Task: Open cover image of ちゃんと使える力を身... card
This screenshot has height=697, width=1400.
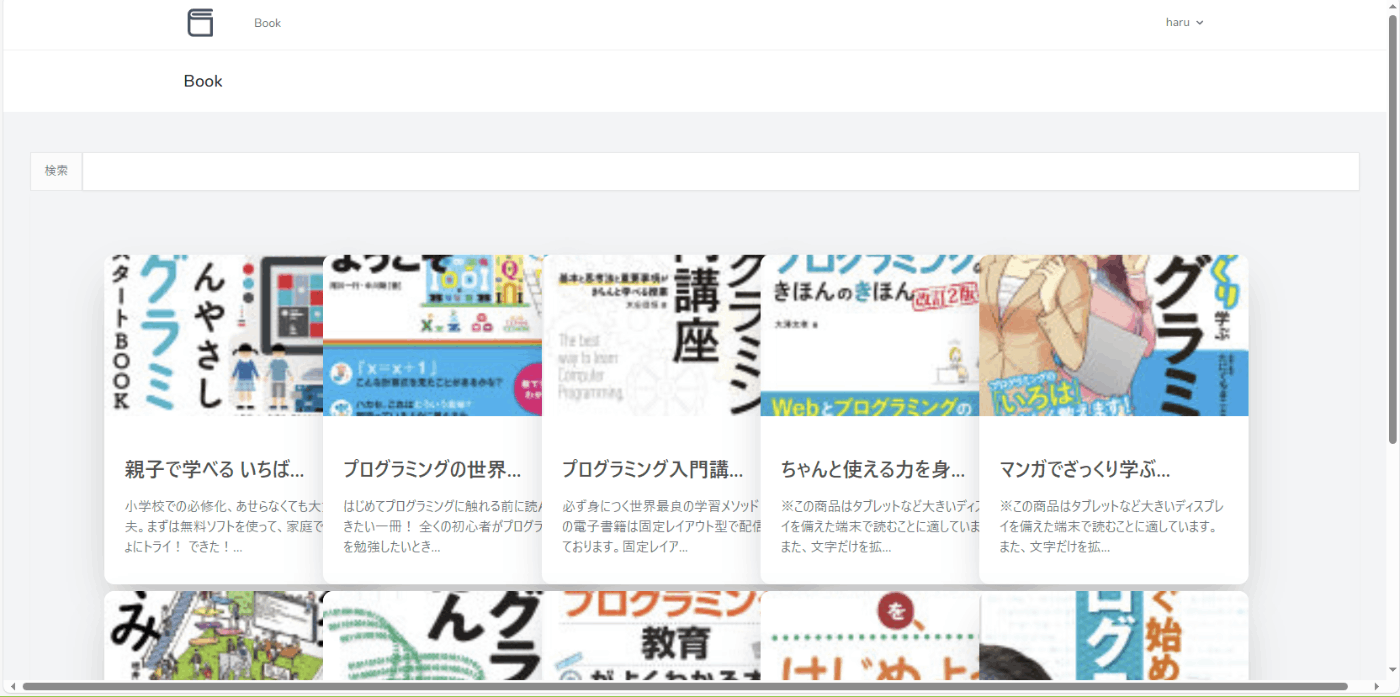Action: [x=870, y=335]
